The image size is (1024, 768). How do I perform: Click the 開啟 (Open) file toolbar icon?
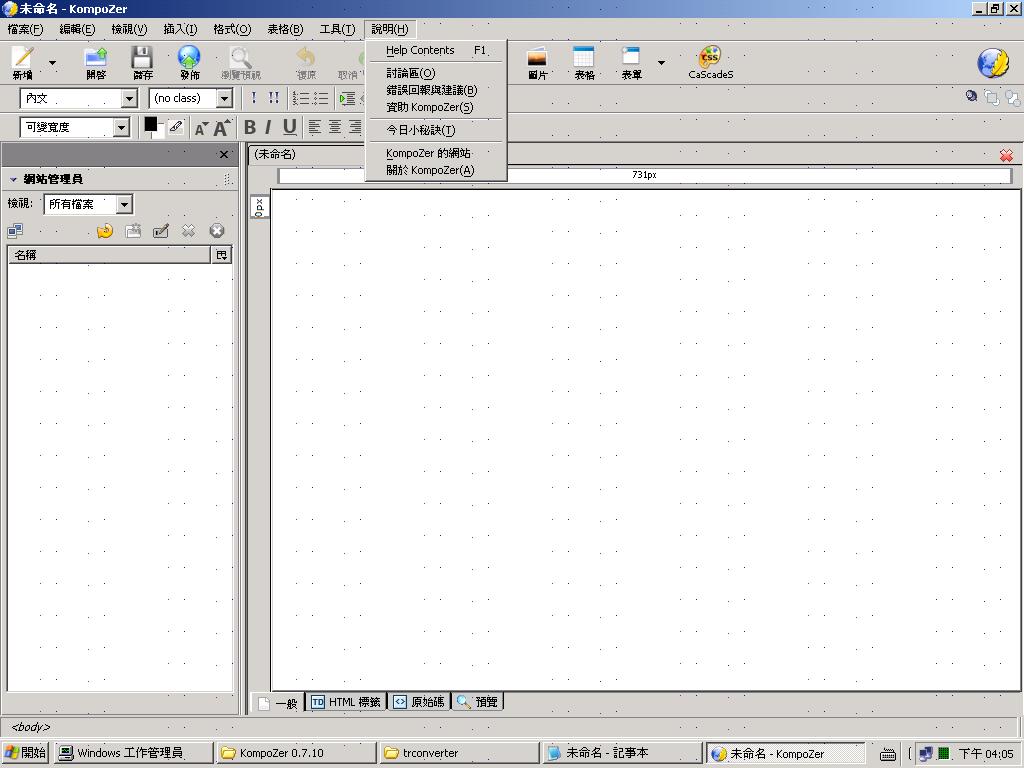click(95, 60)
